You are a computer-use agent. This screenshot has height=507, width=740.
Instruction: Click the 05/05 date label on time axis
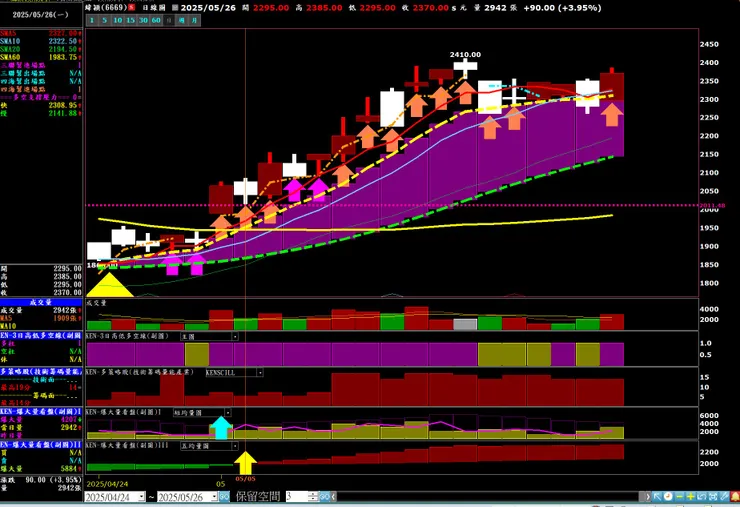[245, 479]
